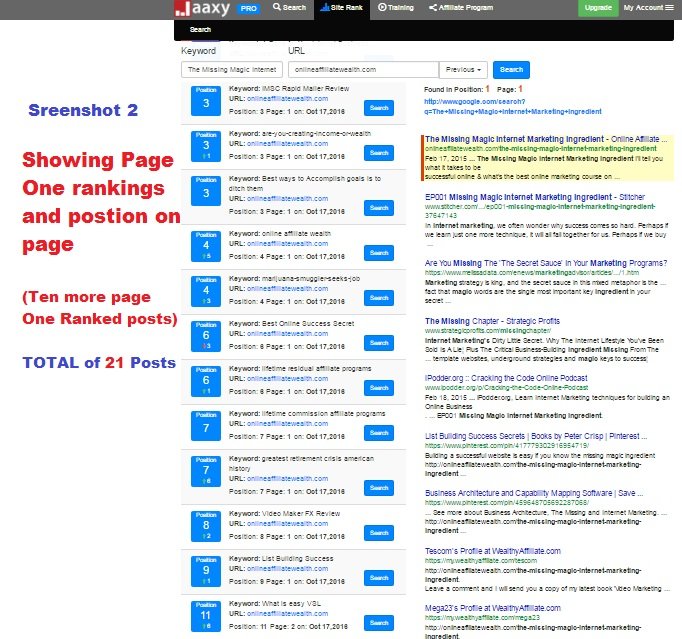Open My Account menu

click(648, 7)
